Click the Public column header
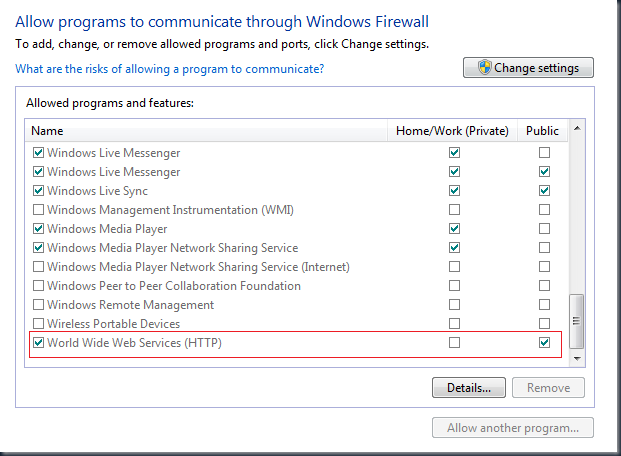Screen dimensions: 621x456 (543, 131)
